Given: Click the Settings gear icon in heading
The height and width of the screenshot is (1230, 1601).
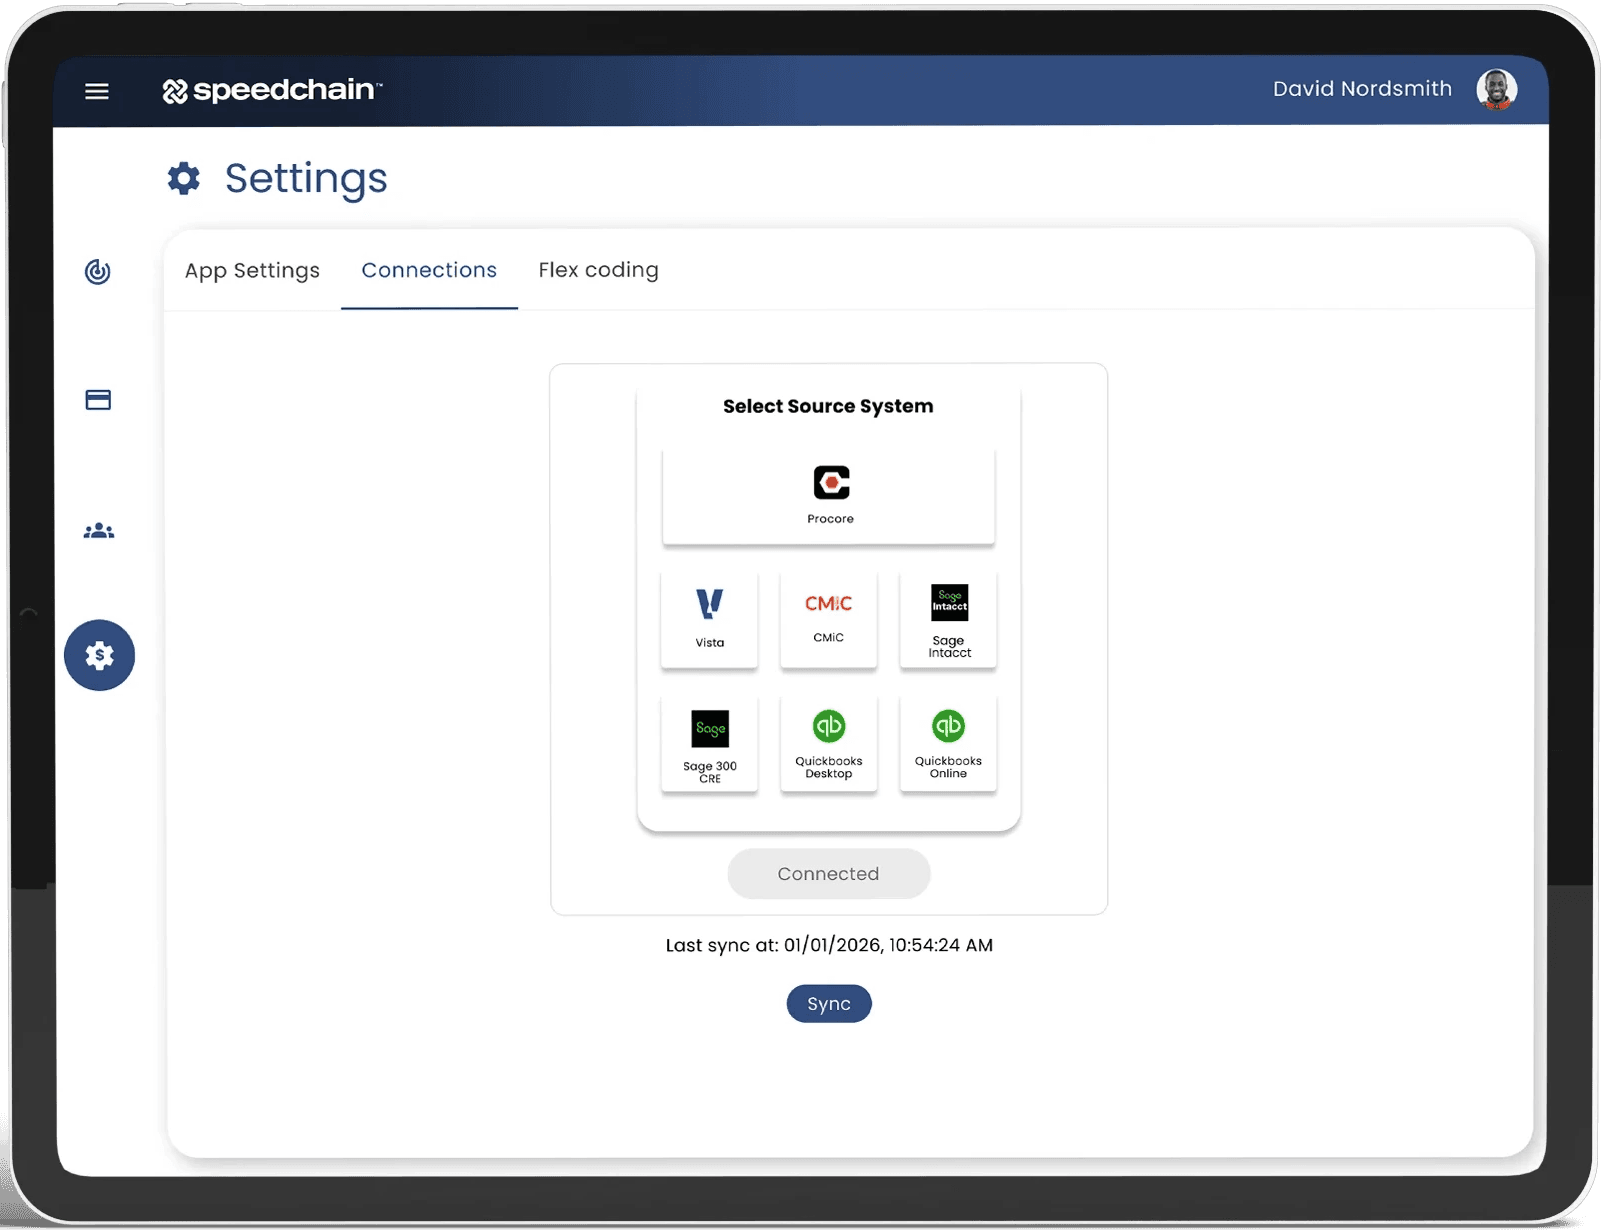Looking at the screenshot, I should coord(184,178).
